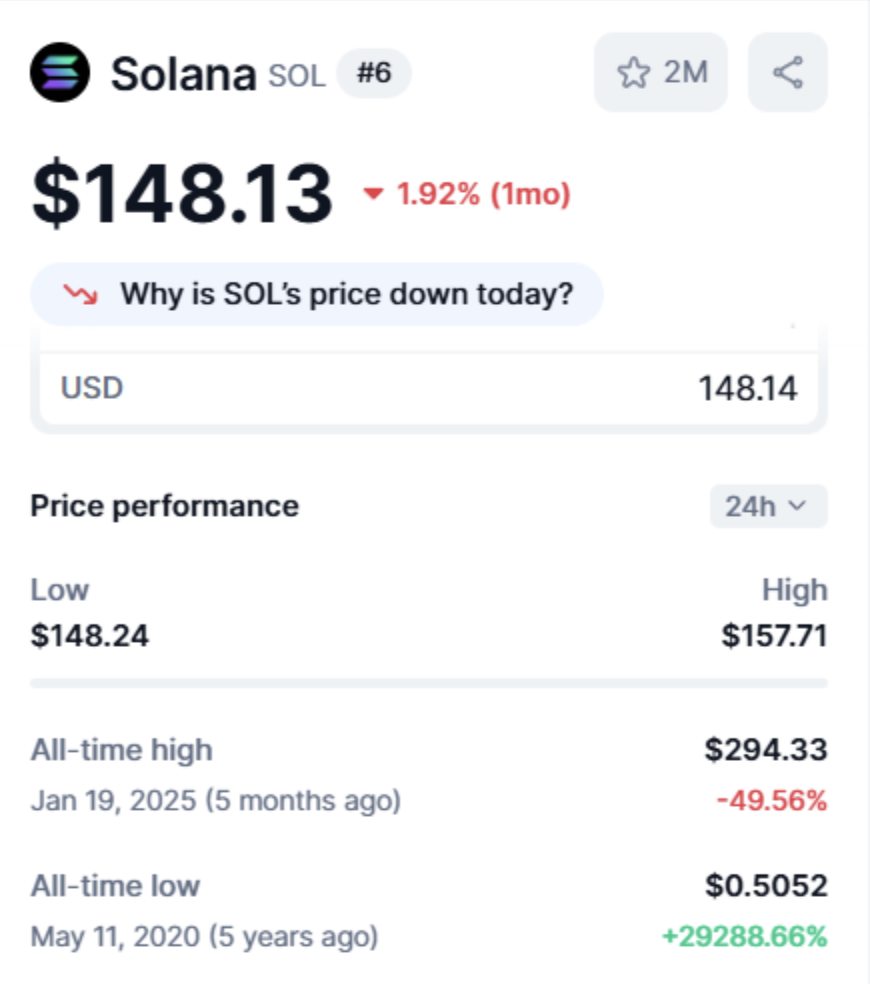Click the $148.13 main price

[x=182, y=193]
